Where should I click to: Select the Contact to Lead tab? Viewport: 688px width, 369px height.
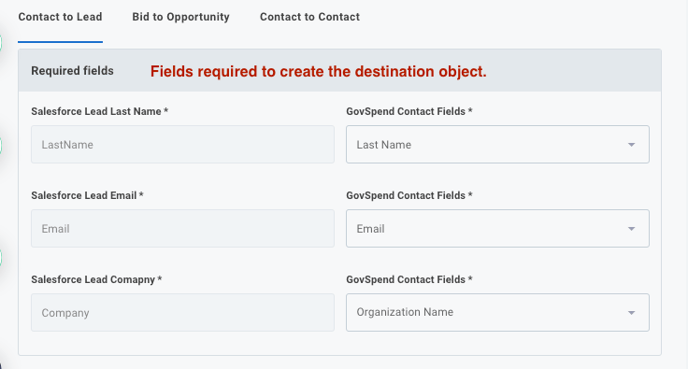click(60, 17)
